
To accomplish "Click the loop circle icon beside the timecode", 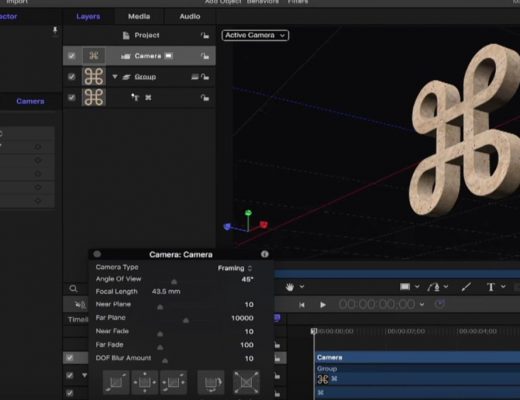I will 440,304.
